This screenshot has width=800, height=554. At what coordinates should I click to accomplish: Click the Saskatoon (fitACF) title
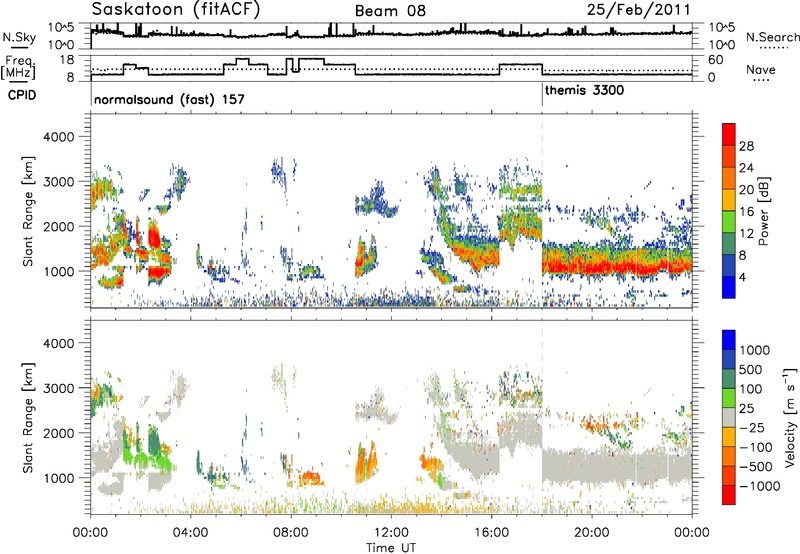(x=176, y=10)
